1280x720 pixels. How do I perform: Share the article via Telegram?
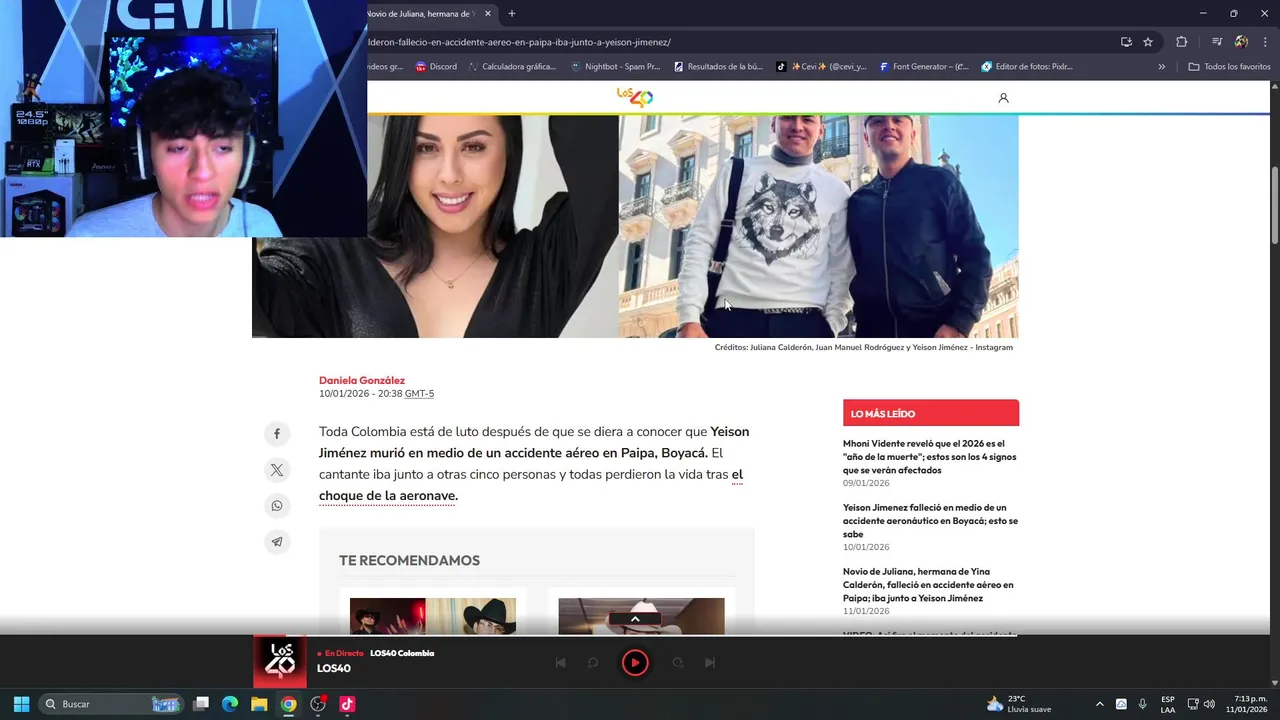(x=277, y=542)
